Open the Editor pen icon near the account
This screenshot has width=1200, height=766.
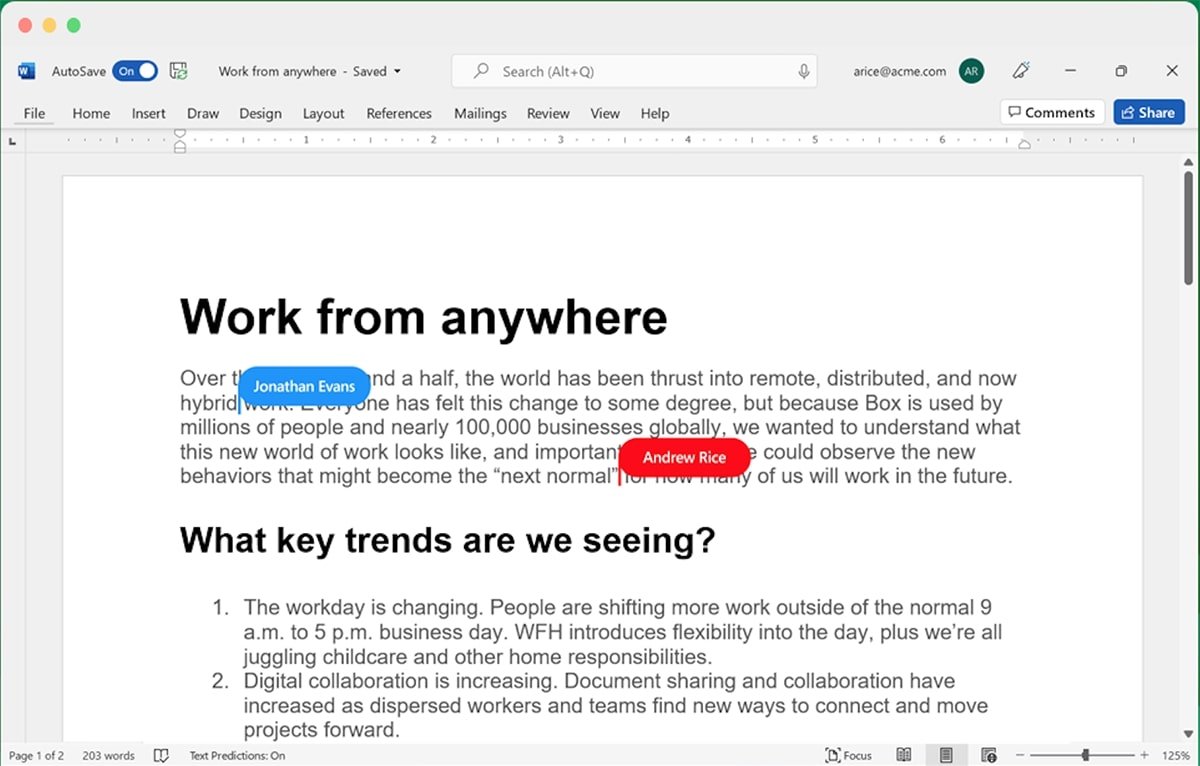[x=1020, y=71]
